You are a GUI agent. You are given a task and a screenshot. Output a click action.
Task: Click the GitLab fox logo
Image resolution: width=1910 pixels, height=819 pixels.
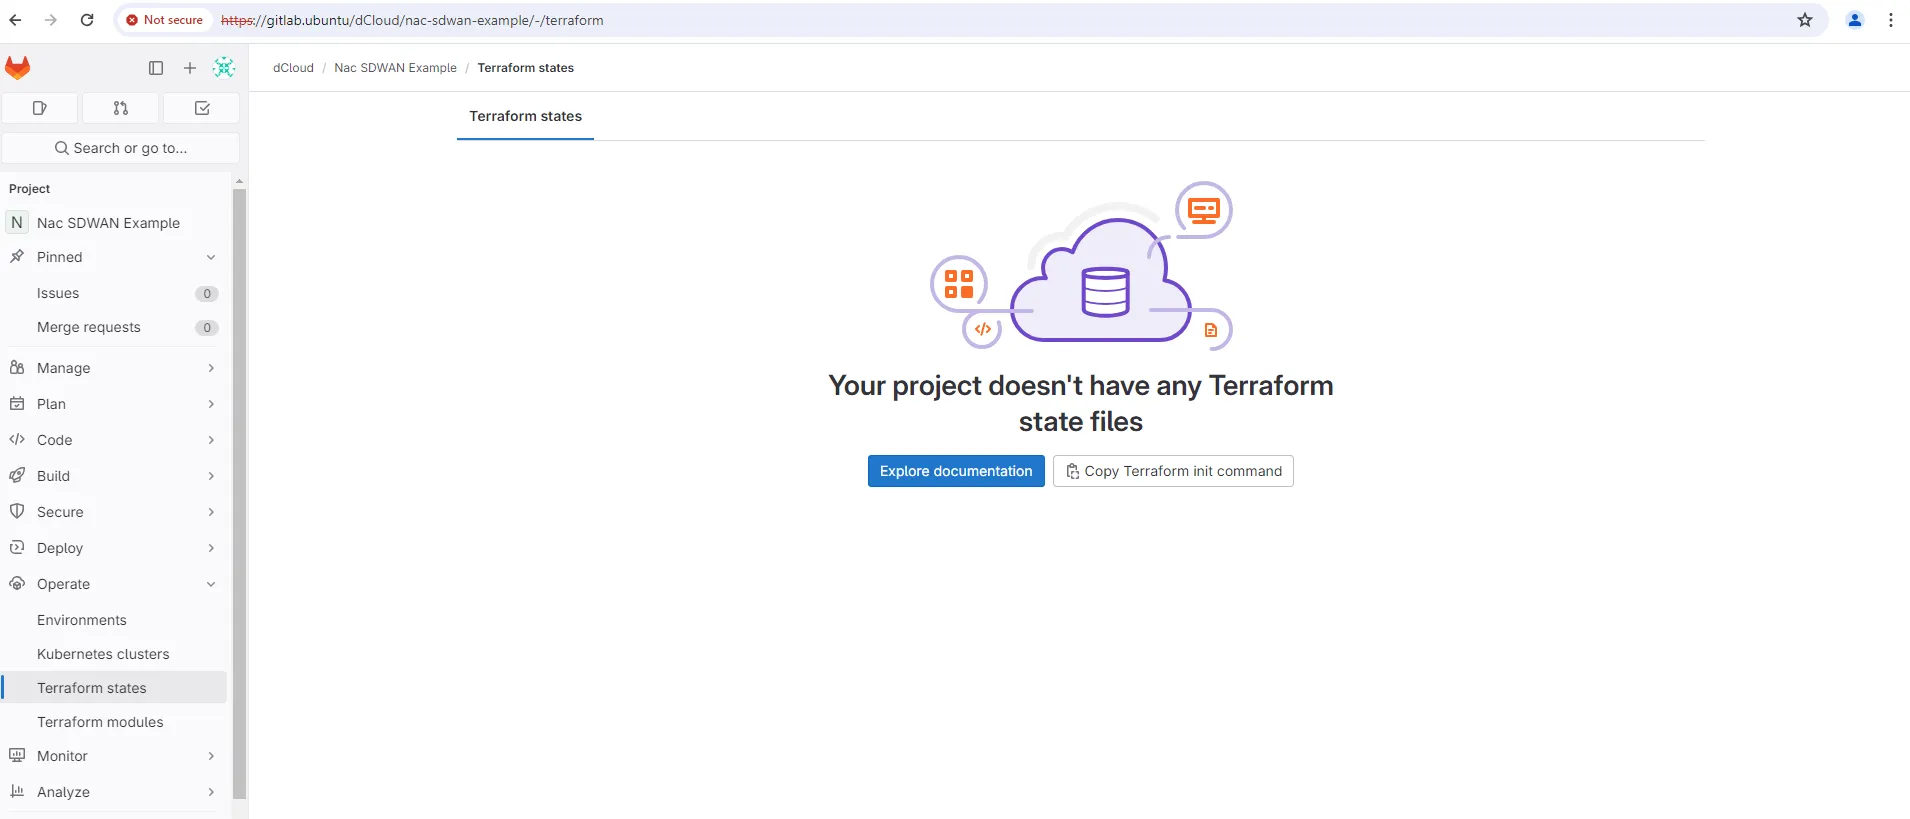click(x=18, y=68)
